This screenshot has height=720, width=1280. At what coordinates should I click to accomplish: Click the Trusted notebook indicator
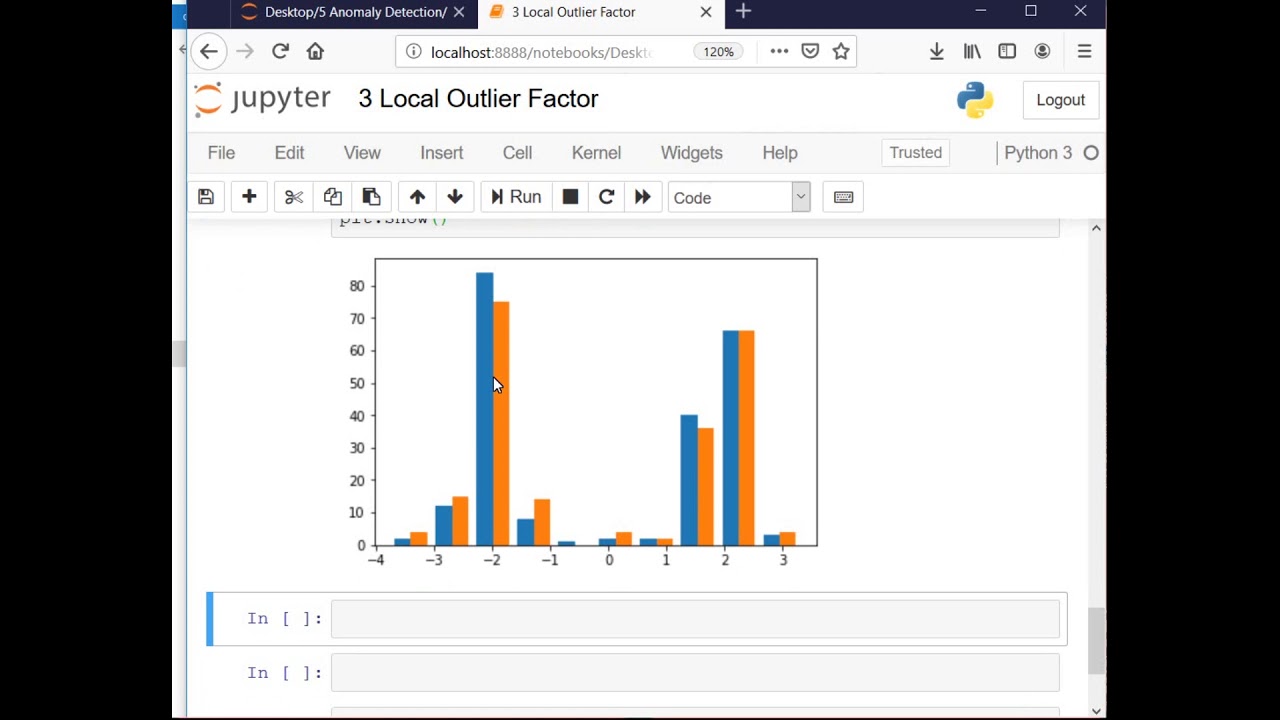(x=916, y=153)
